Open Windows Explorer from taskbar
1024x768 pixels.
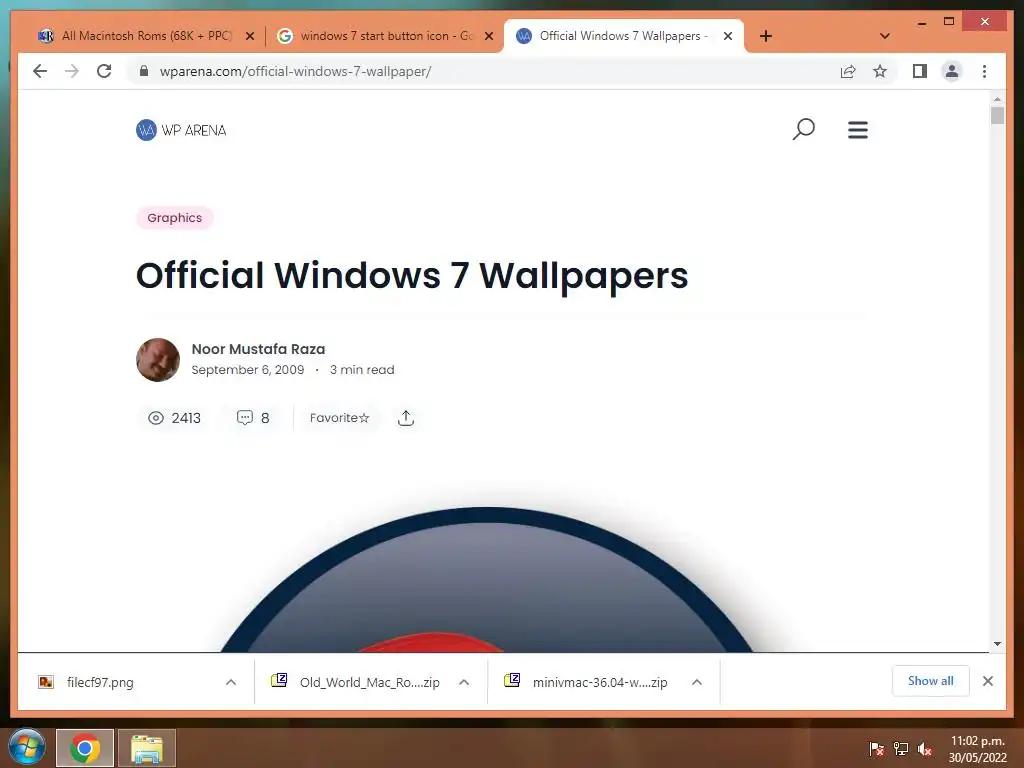(x=147, y=748)
